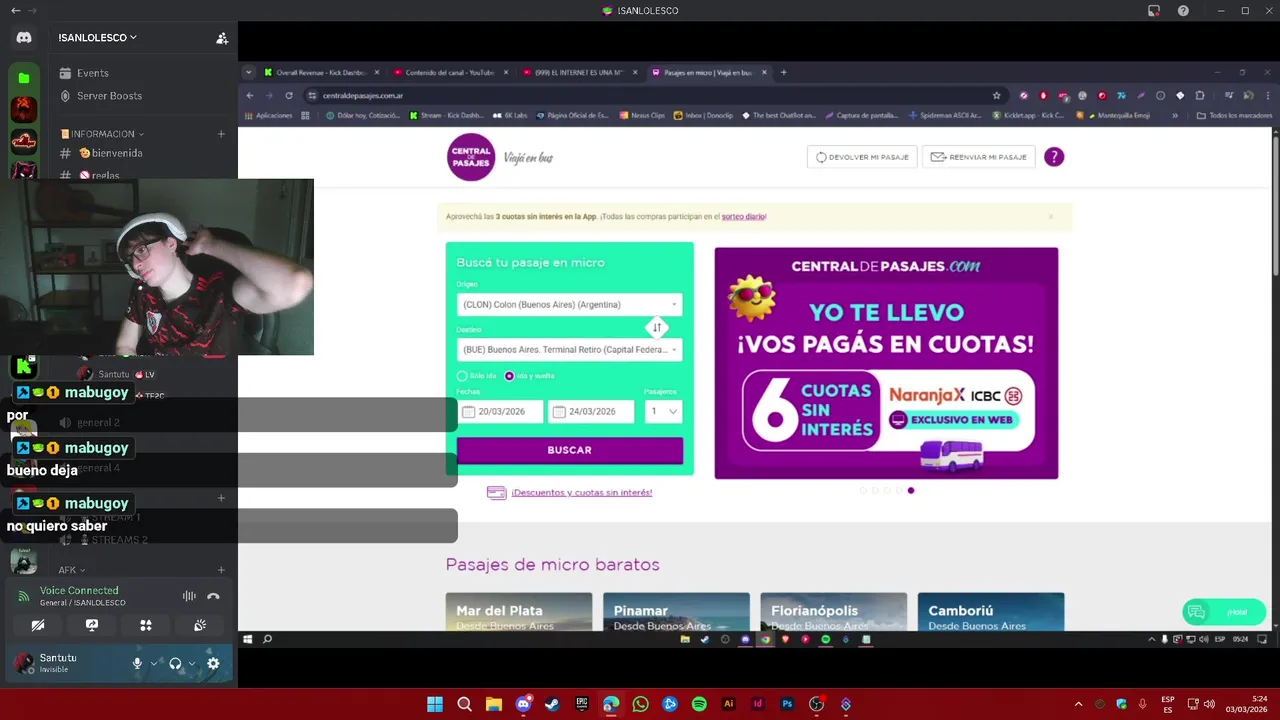The height and width of the screenshot is (720, 1280).
Task: Open Discord user settings gear
Action: 213,663
